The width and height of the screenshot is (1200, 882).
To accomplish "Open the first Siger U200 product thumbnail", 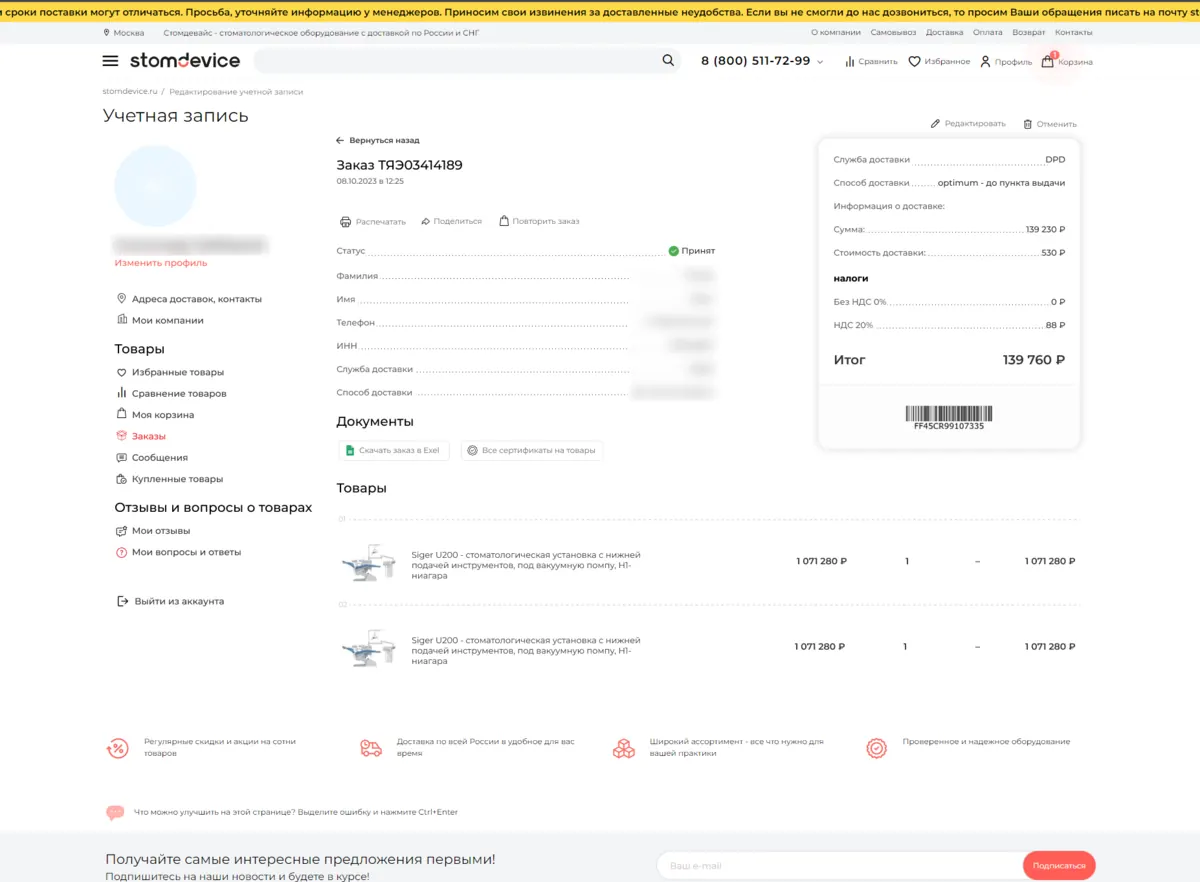I will click(x=368, y=563).
